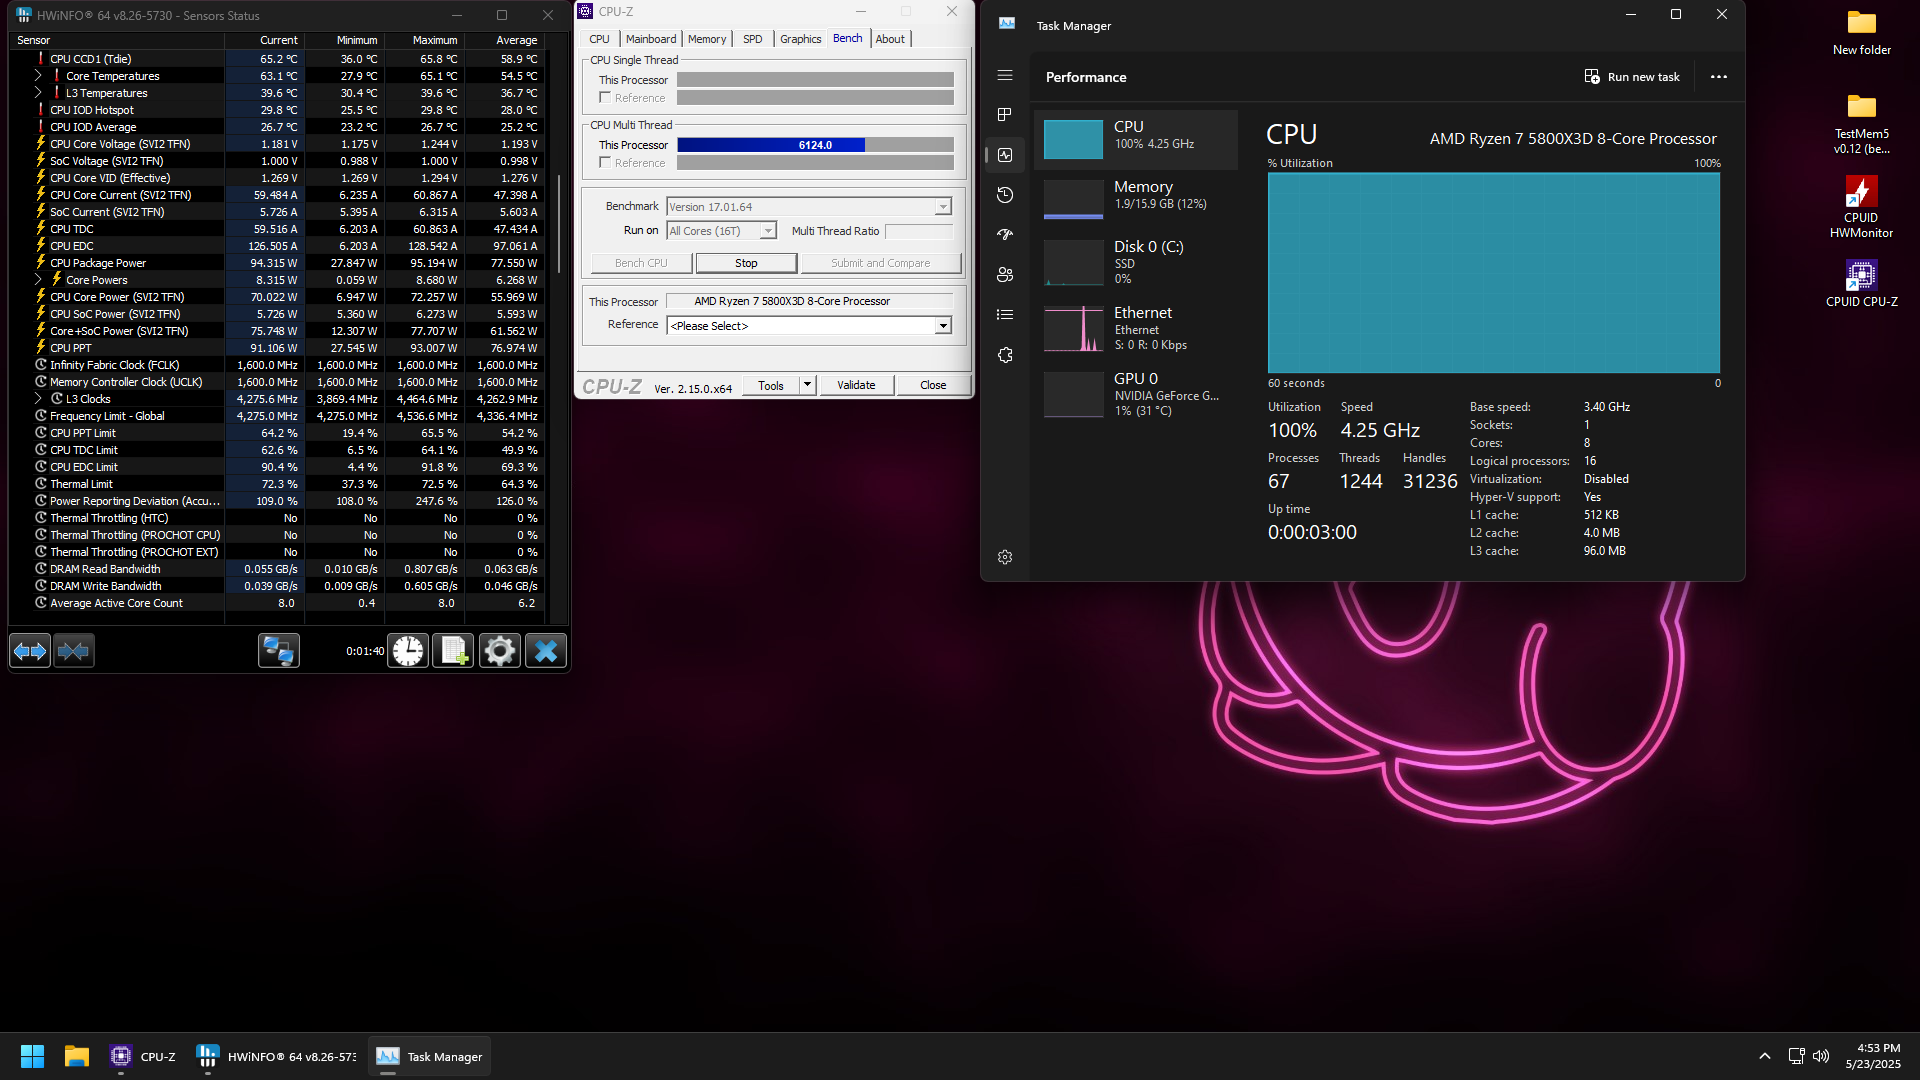
Task: Reset HWiNFO sensor timer clock icon
Action: (x=408, y=651)
